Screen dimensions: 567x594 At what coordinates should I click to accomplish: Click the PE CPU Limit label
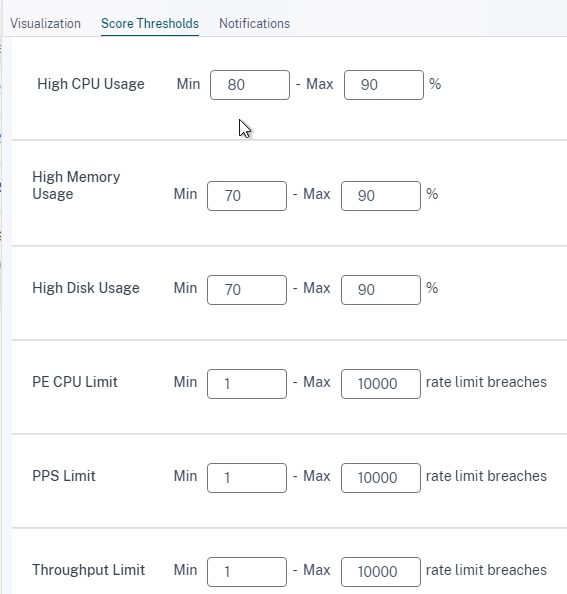tap(75, 382)
